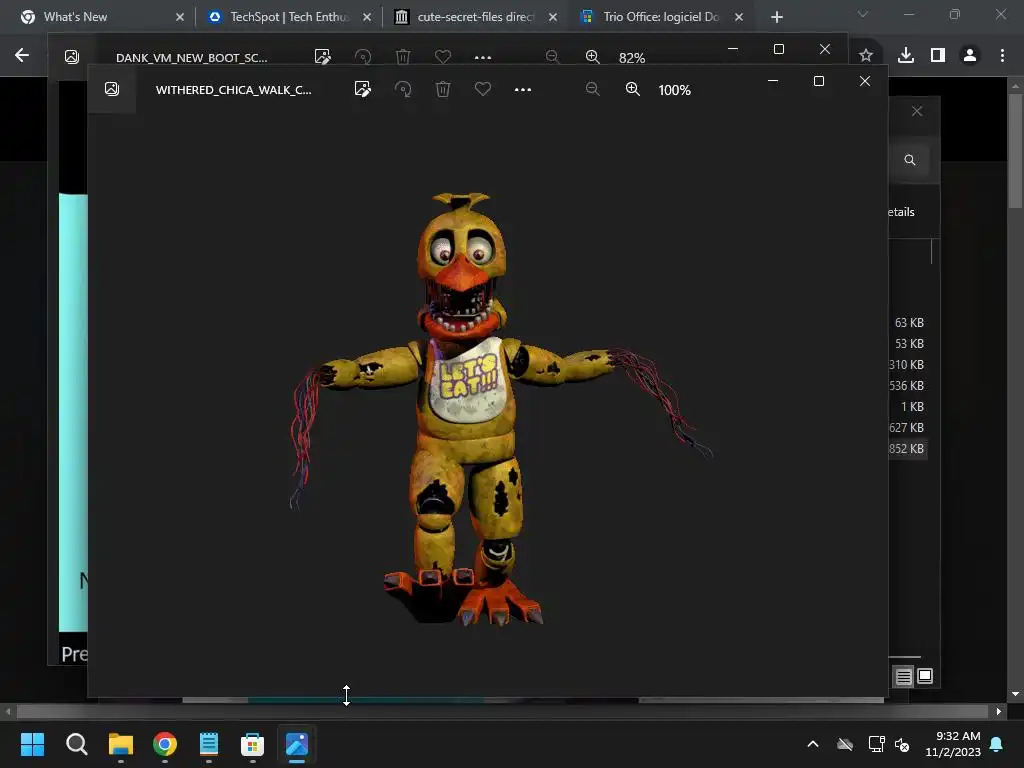Open Chrome downloads icon
1024x768 pixels.
pos(906,55)
